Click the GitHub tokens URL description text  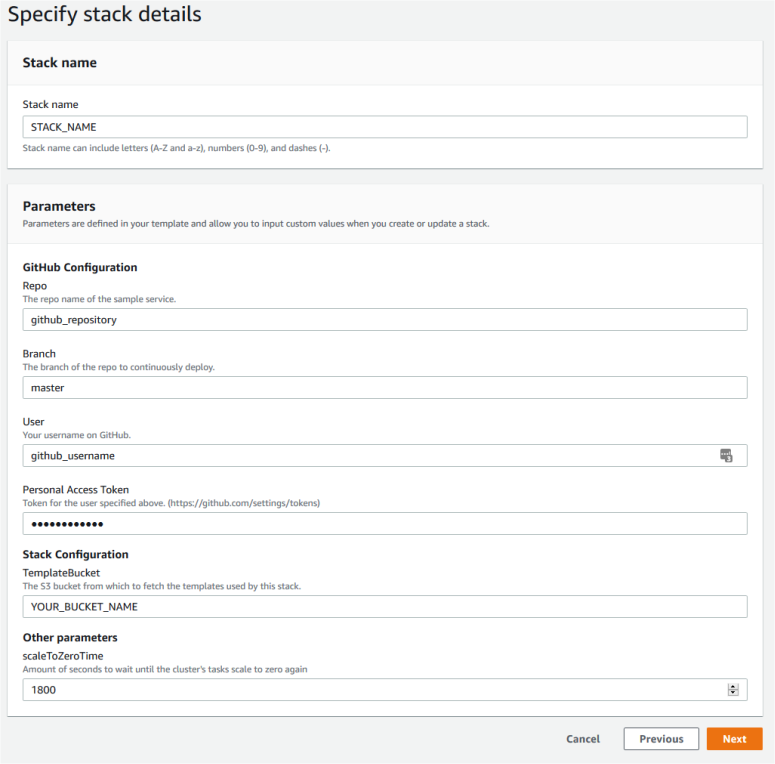point(171,503)
